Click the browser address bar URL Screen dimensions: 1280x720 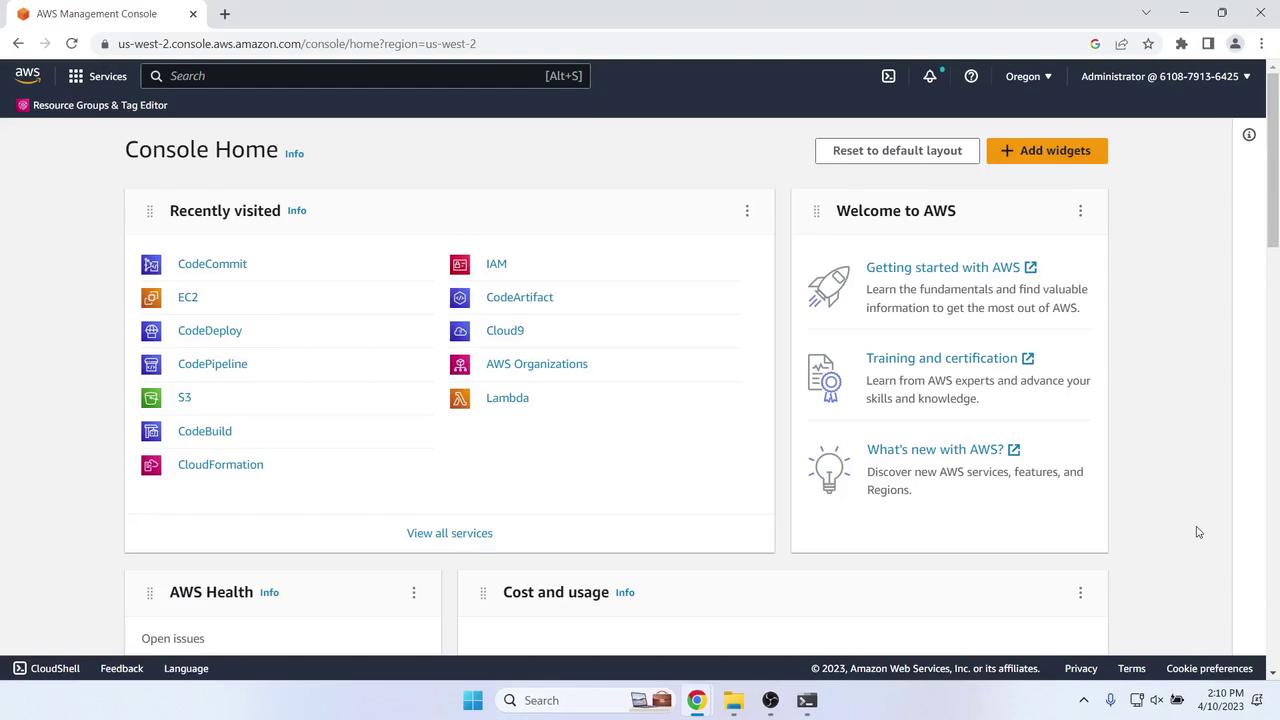(297, 44)
